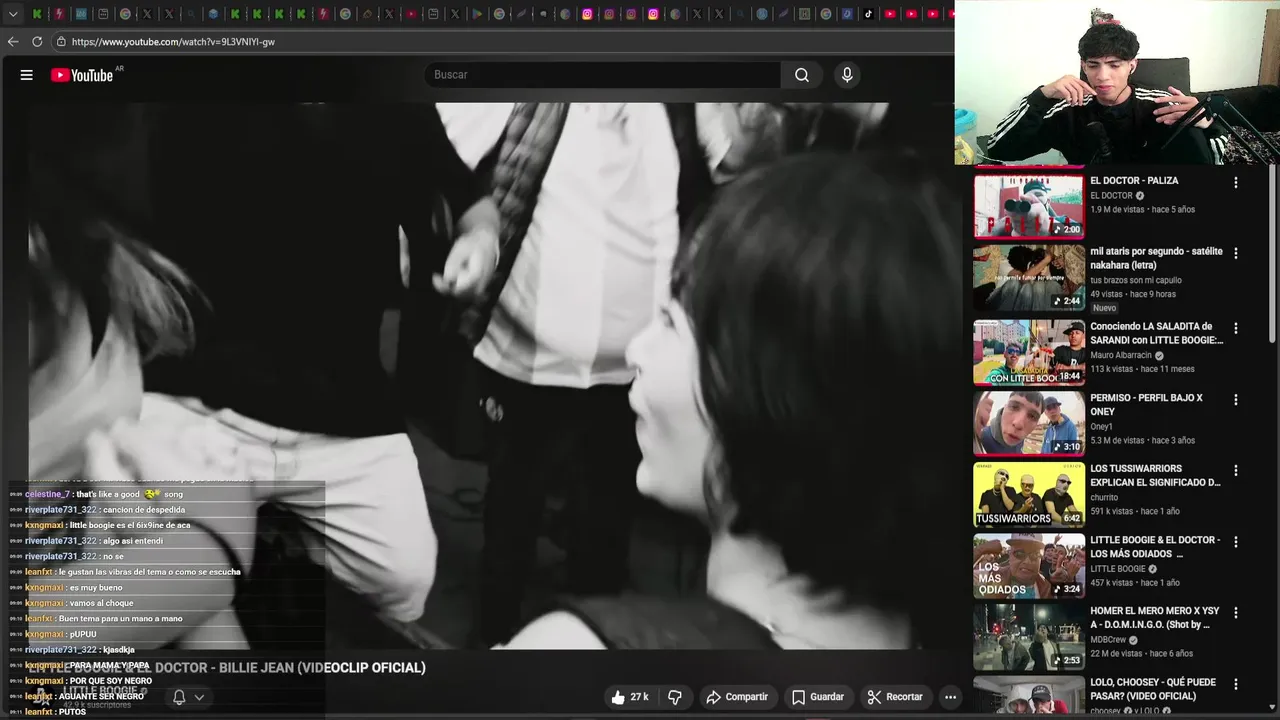
Task: Click channel name churrito
Action: 1104,497
